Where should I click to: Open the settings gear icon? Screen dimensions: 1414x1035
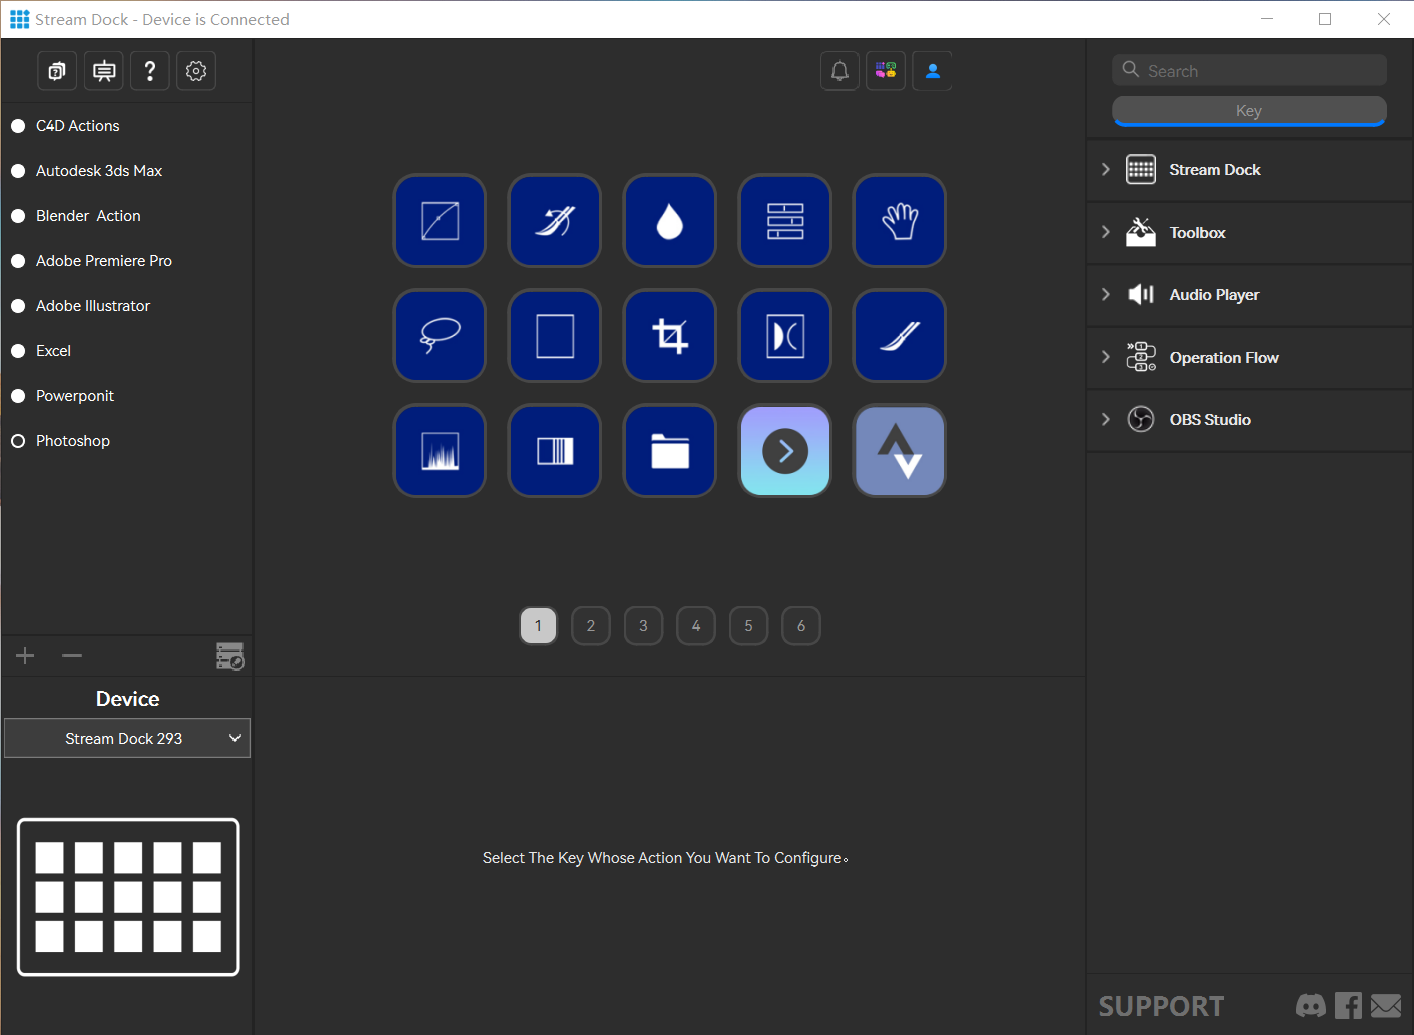pos(196,71)
